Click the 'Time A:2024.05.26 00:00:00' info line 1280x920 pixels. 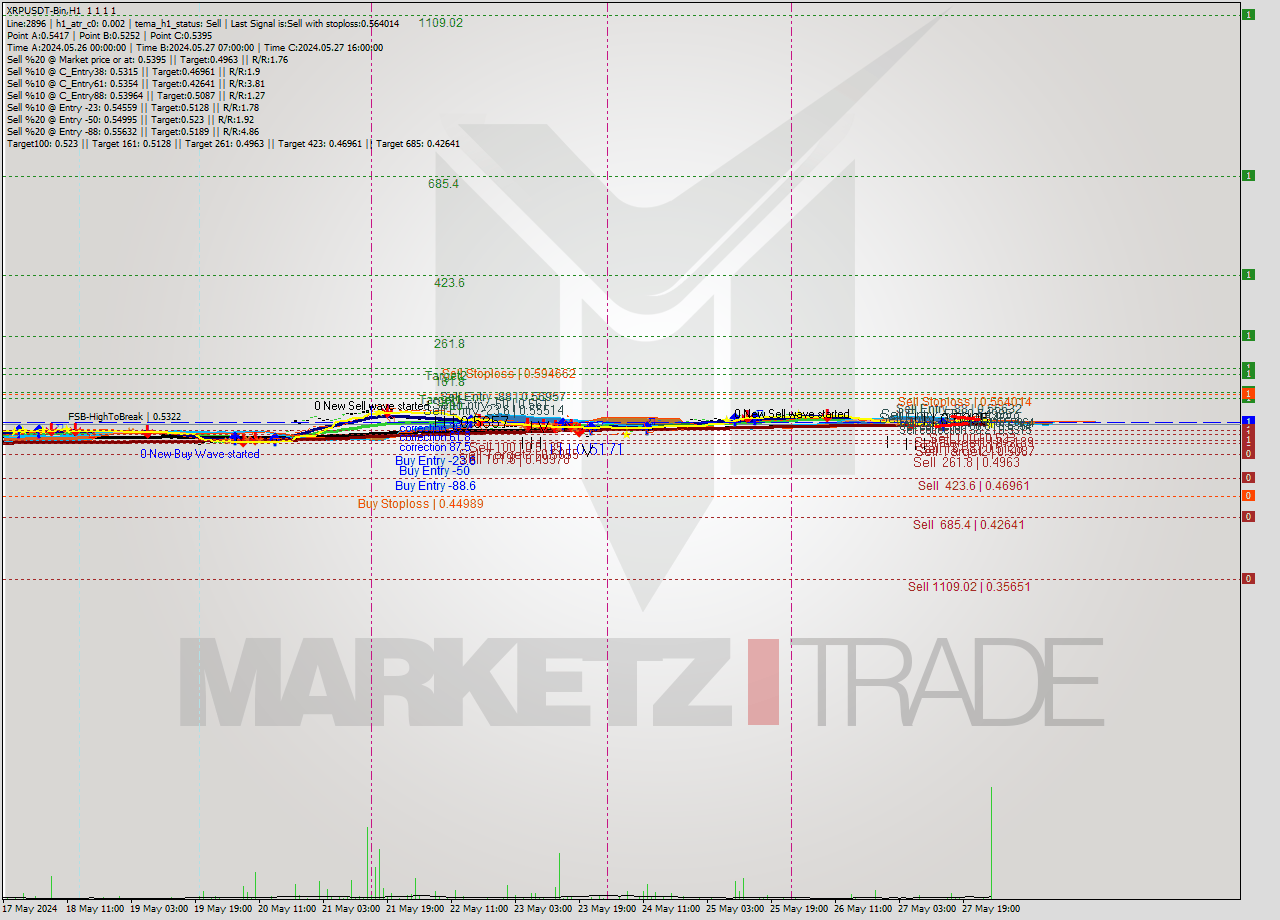pyautogui.click(x=195, y=47)
